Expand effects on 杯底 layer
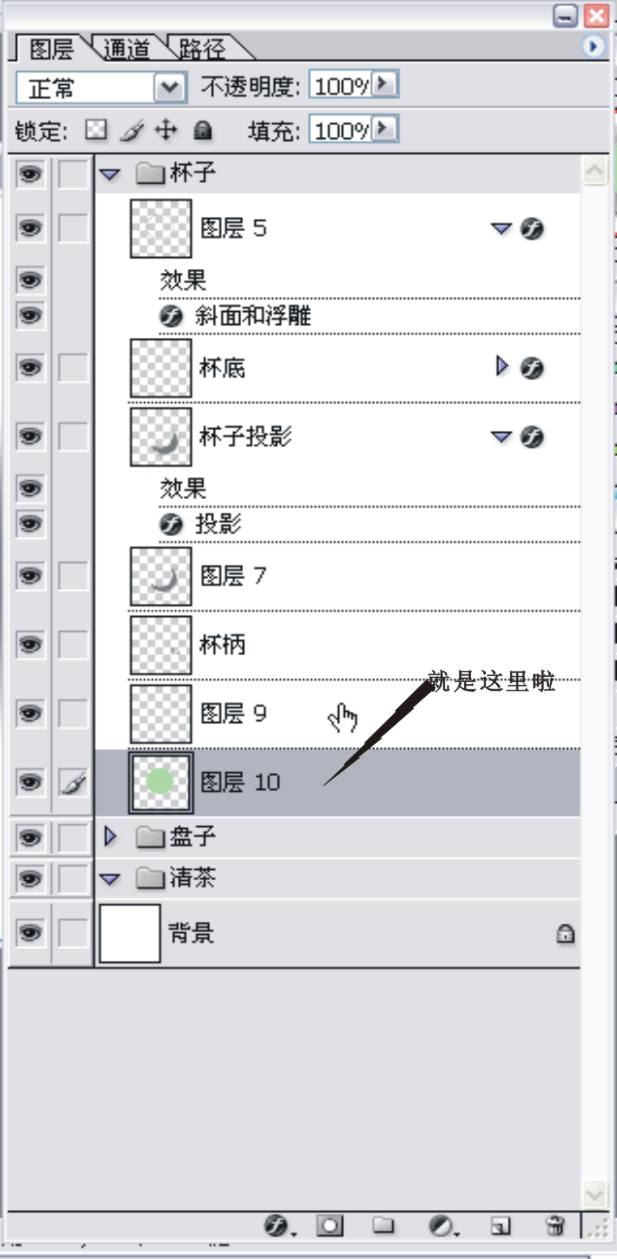This screenshot has width=617, height=1259. pos(502,367)
